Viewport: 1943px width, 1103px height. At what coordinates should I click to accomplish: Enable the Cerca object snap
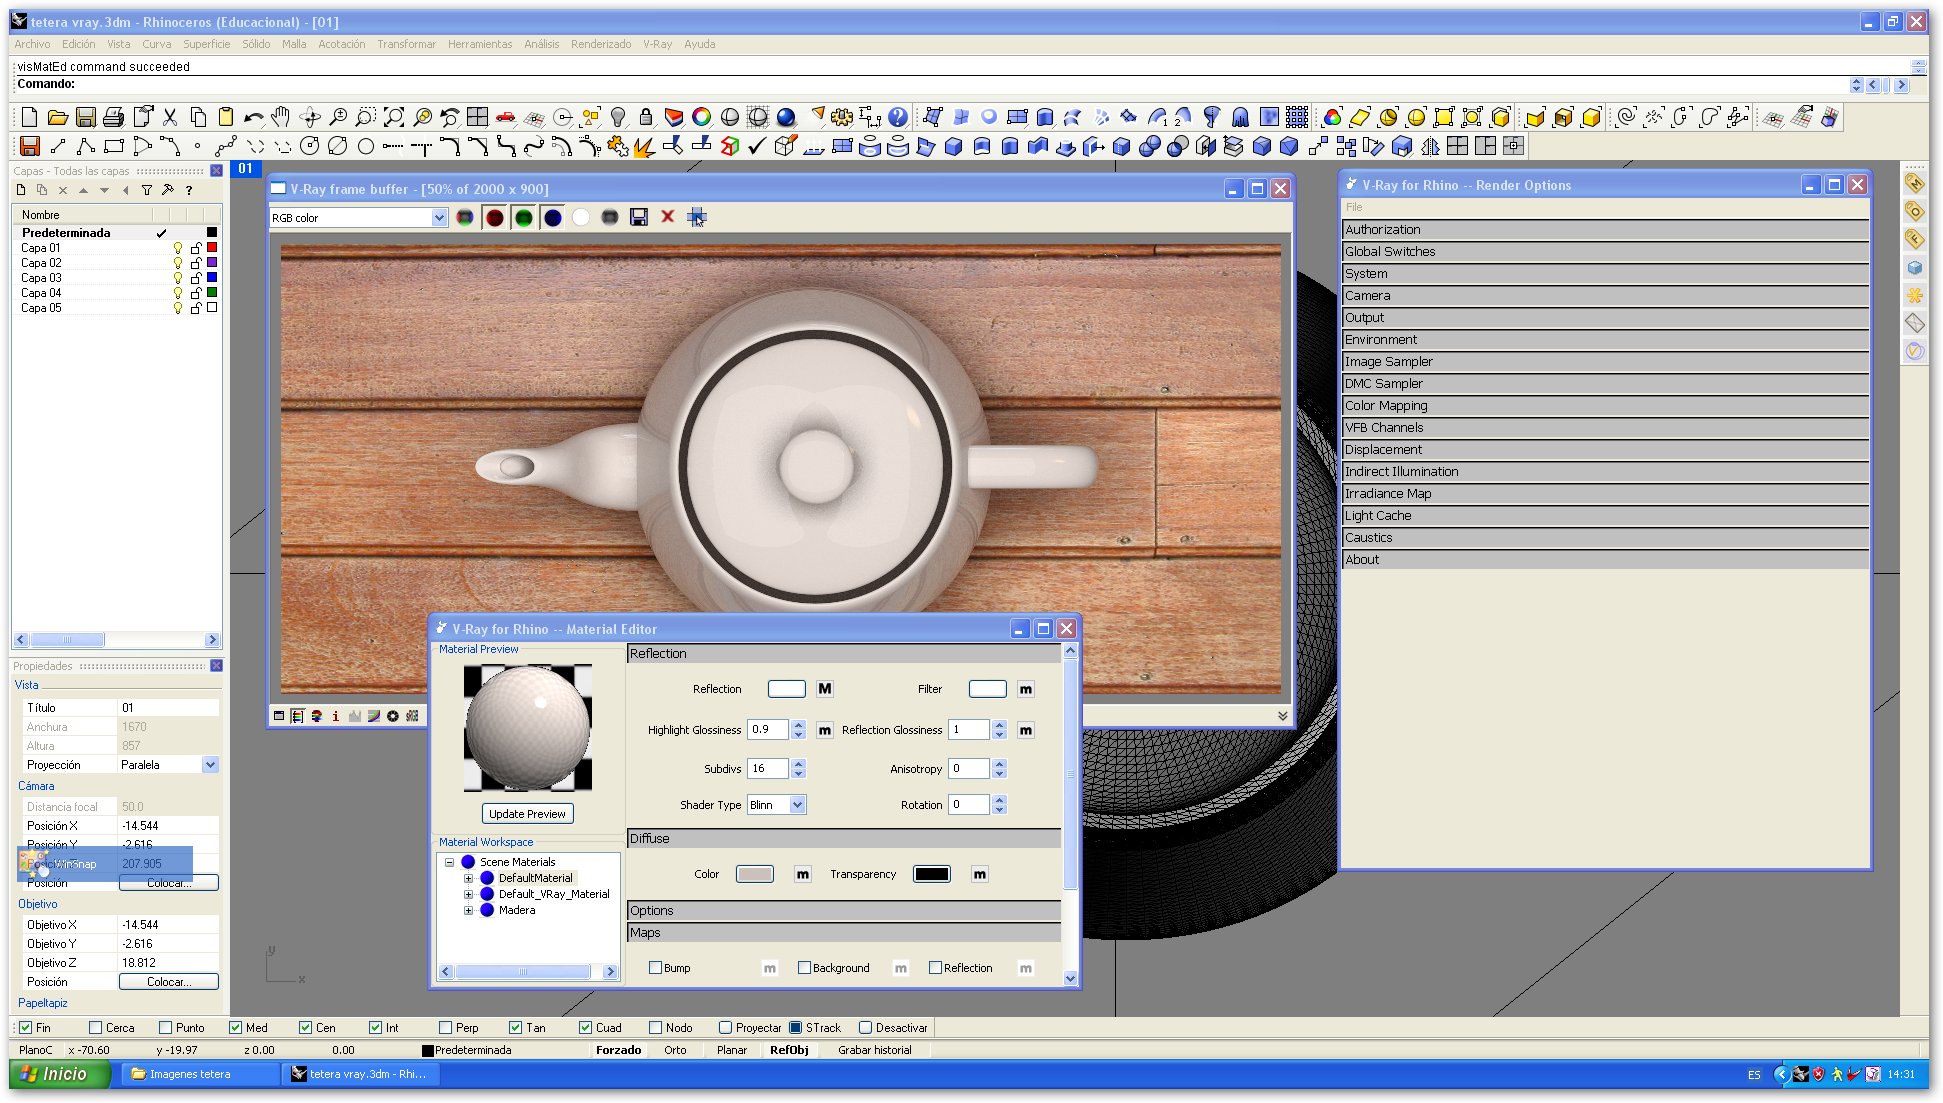coord(96,1027)
